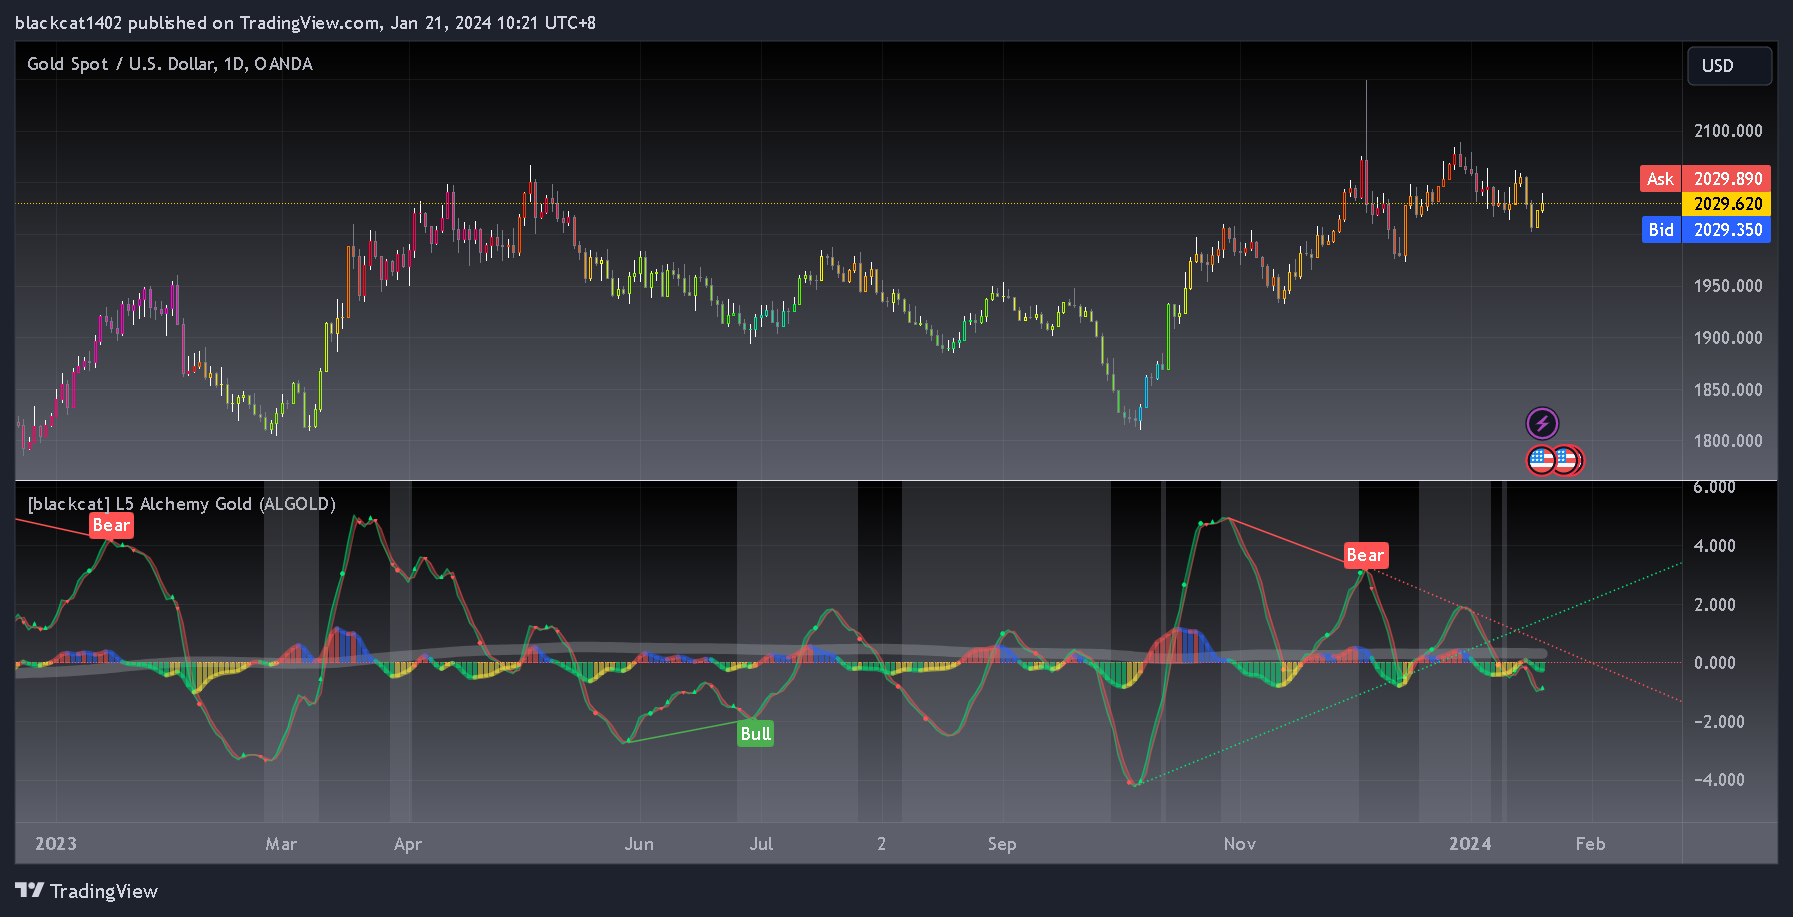The height and width of the screenshot is (917, 1793).
Task: Click the 2023 label on time axis
Action: coord(56,844)
